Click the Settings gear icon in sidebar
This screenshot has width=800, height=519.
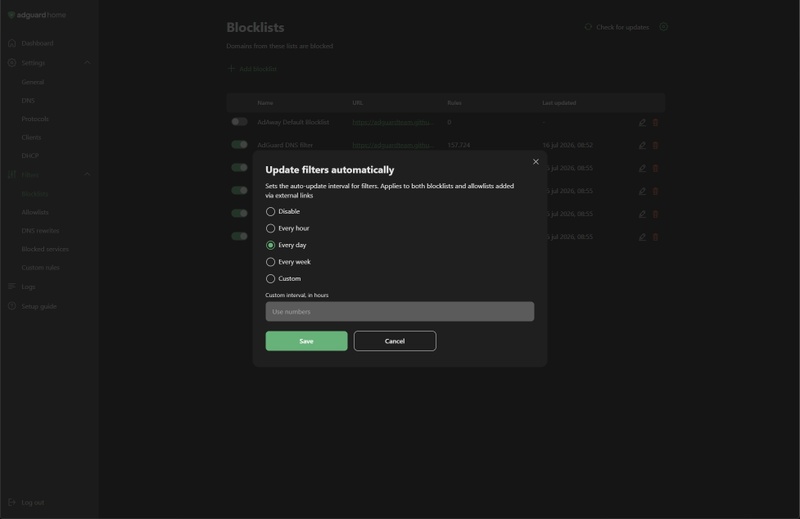[x=12, y=62]
